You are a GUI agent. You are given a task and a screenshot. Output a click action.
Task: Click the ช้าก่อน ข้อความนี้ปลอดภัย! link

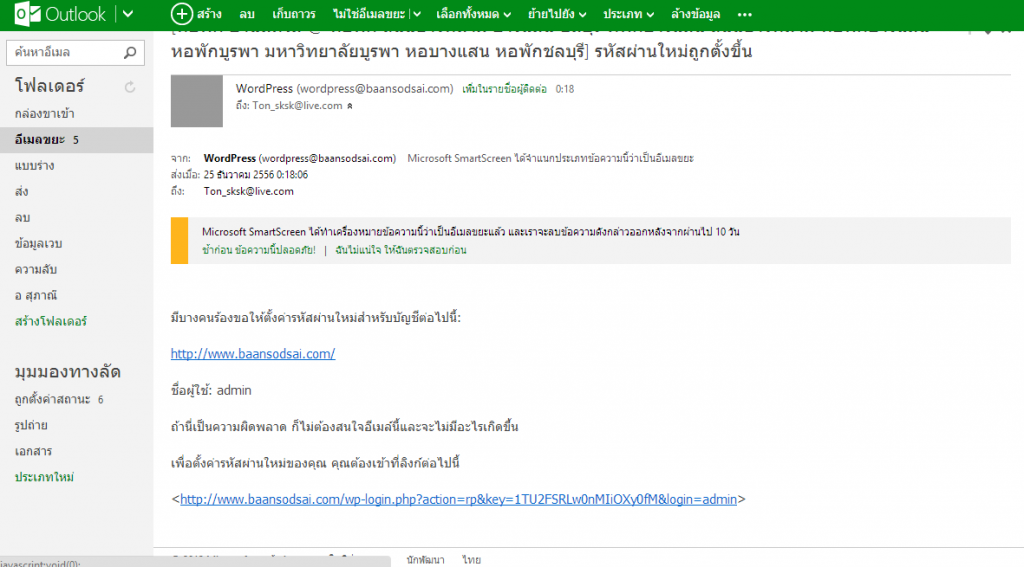[x=259, y=250]
